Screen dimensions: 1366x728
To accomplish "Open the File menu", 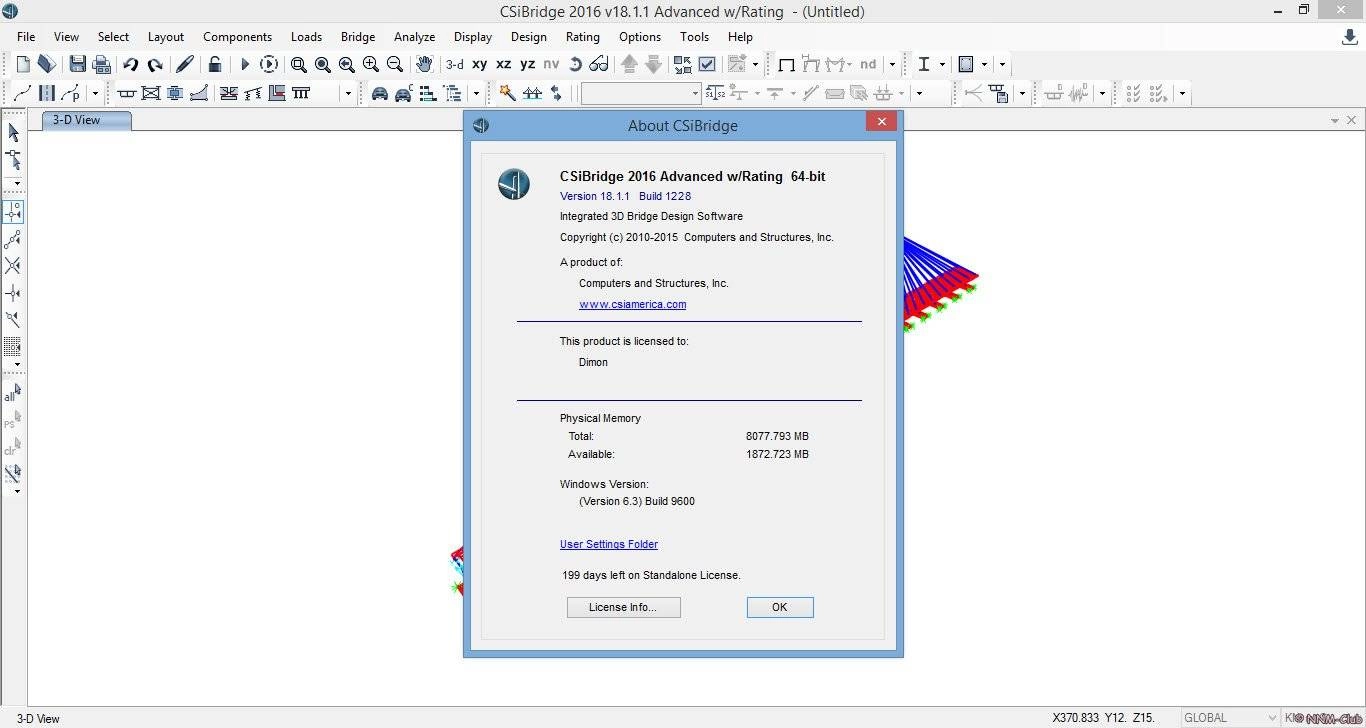I will point(26,36).
